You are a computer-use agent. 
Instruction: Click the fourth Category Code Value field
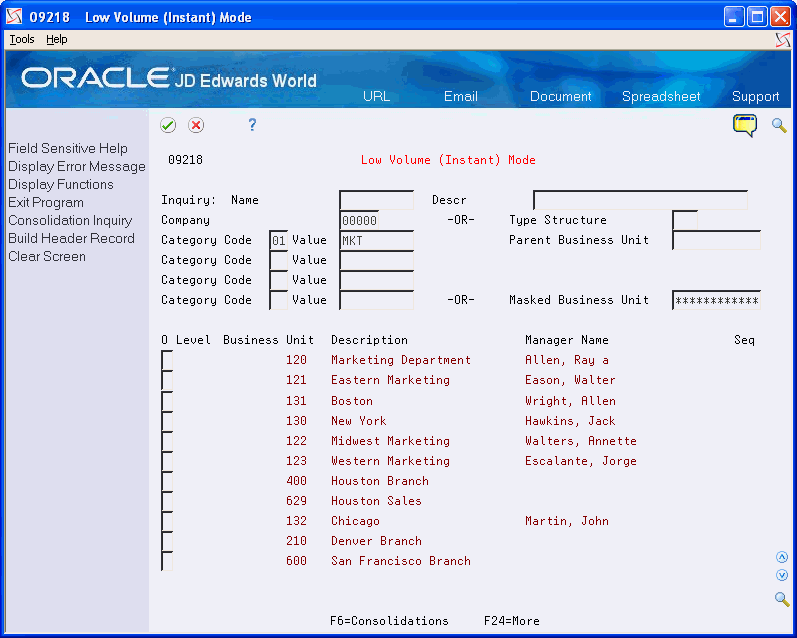pyautogui.click(x=377, y=300)
